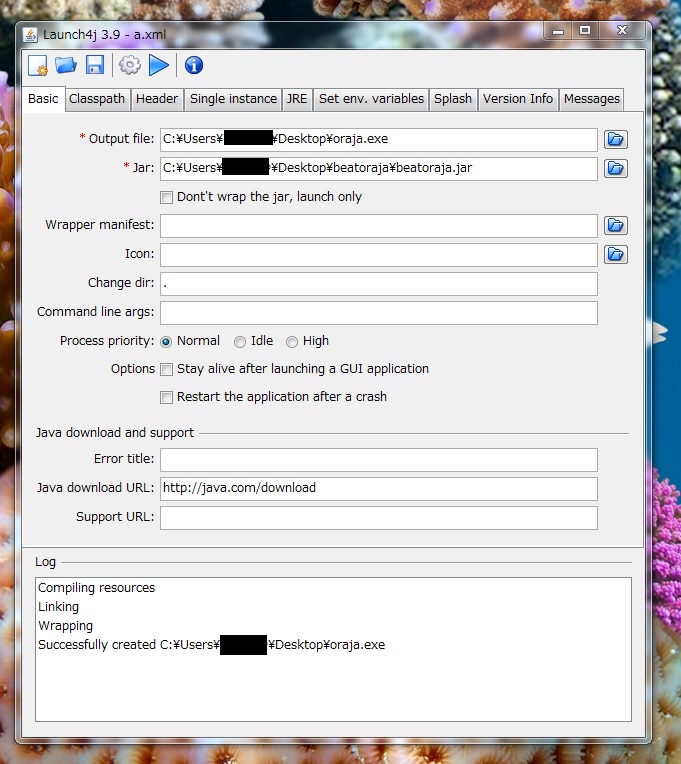The width and height of the screenshot is (681, 764).
Task: Click the Output file path field
Action: 379,140
